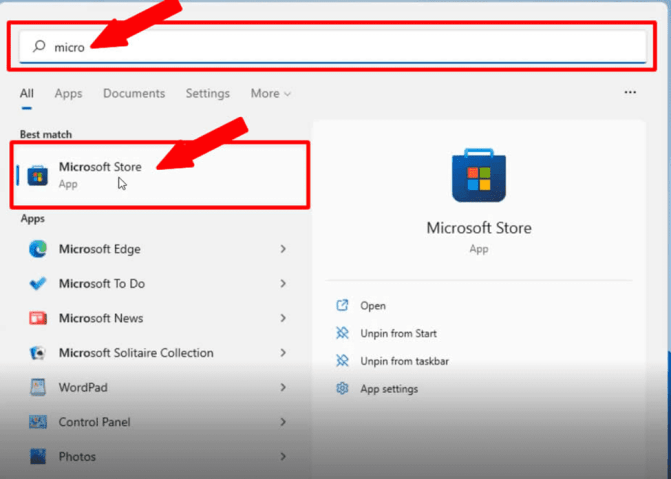Screen dimensions: 671x479
Task: Click the Control Panel icon
Action: pos(38,422)
